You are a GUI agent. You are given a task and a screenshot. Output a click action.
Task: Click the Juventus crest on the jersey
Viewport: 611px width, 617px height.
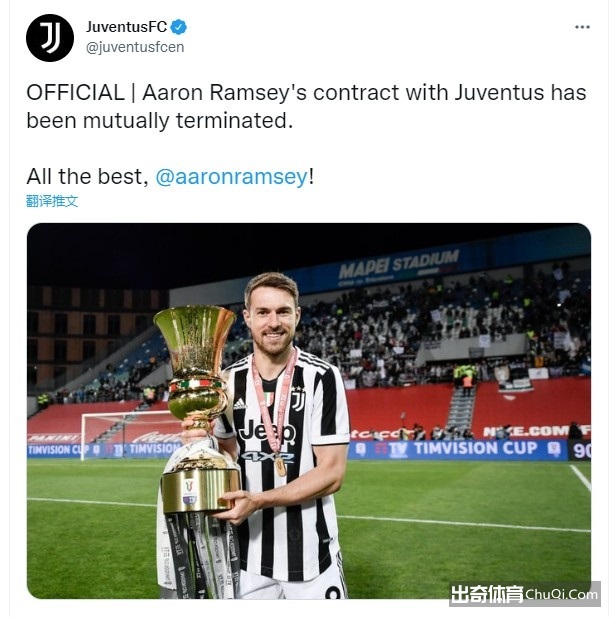point(298,400)
